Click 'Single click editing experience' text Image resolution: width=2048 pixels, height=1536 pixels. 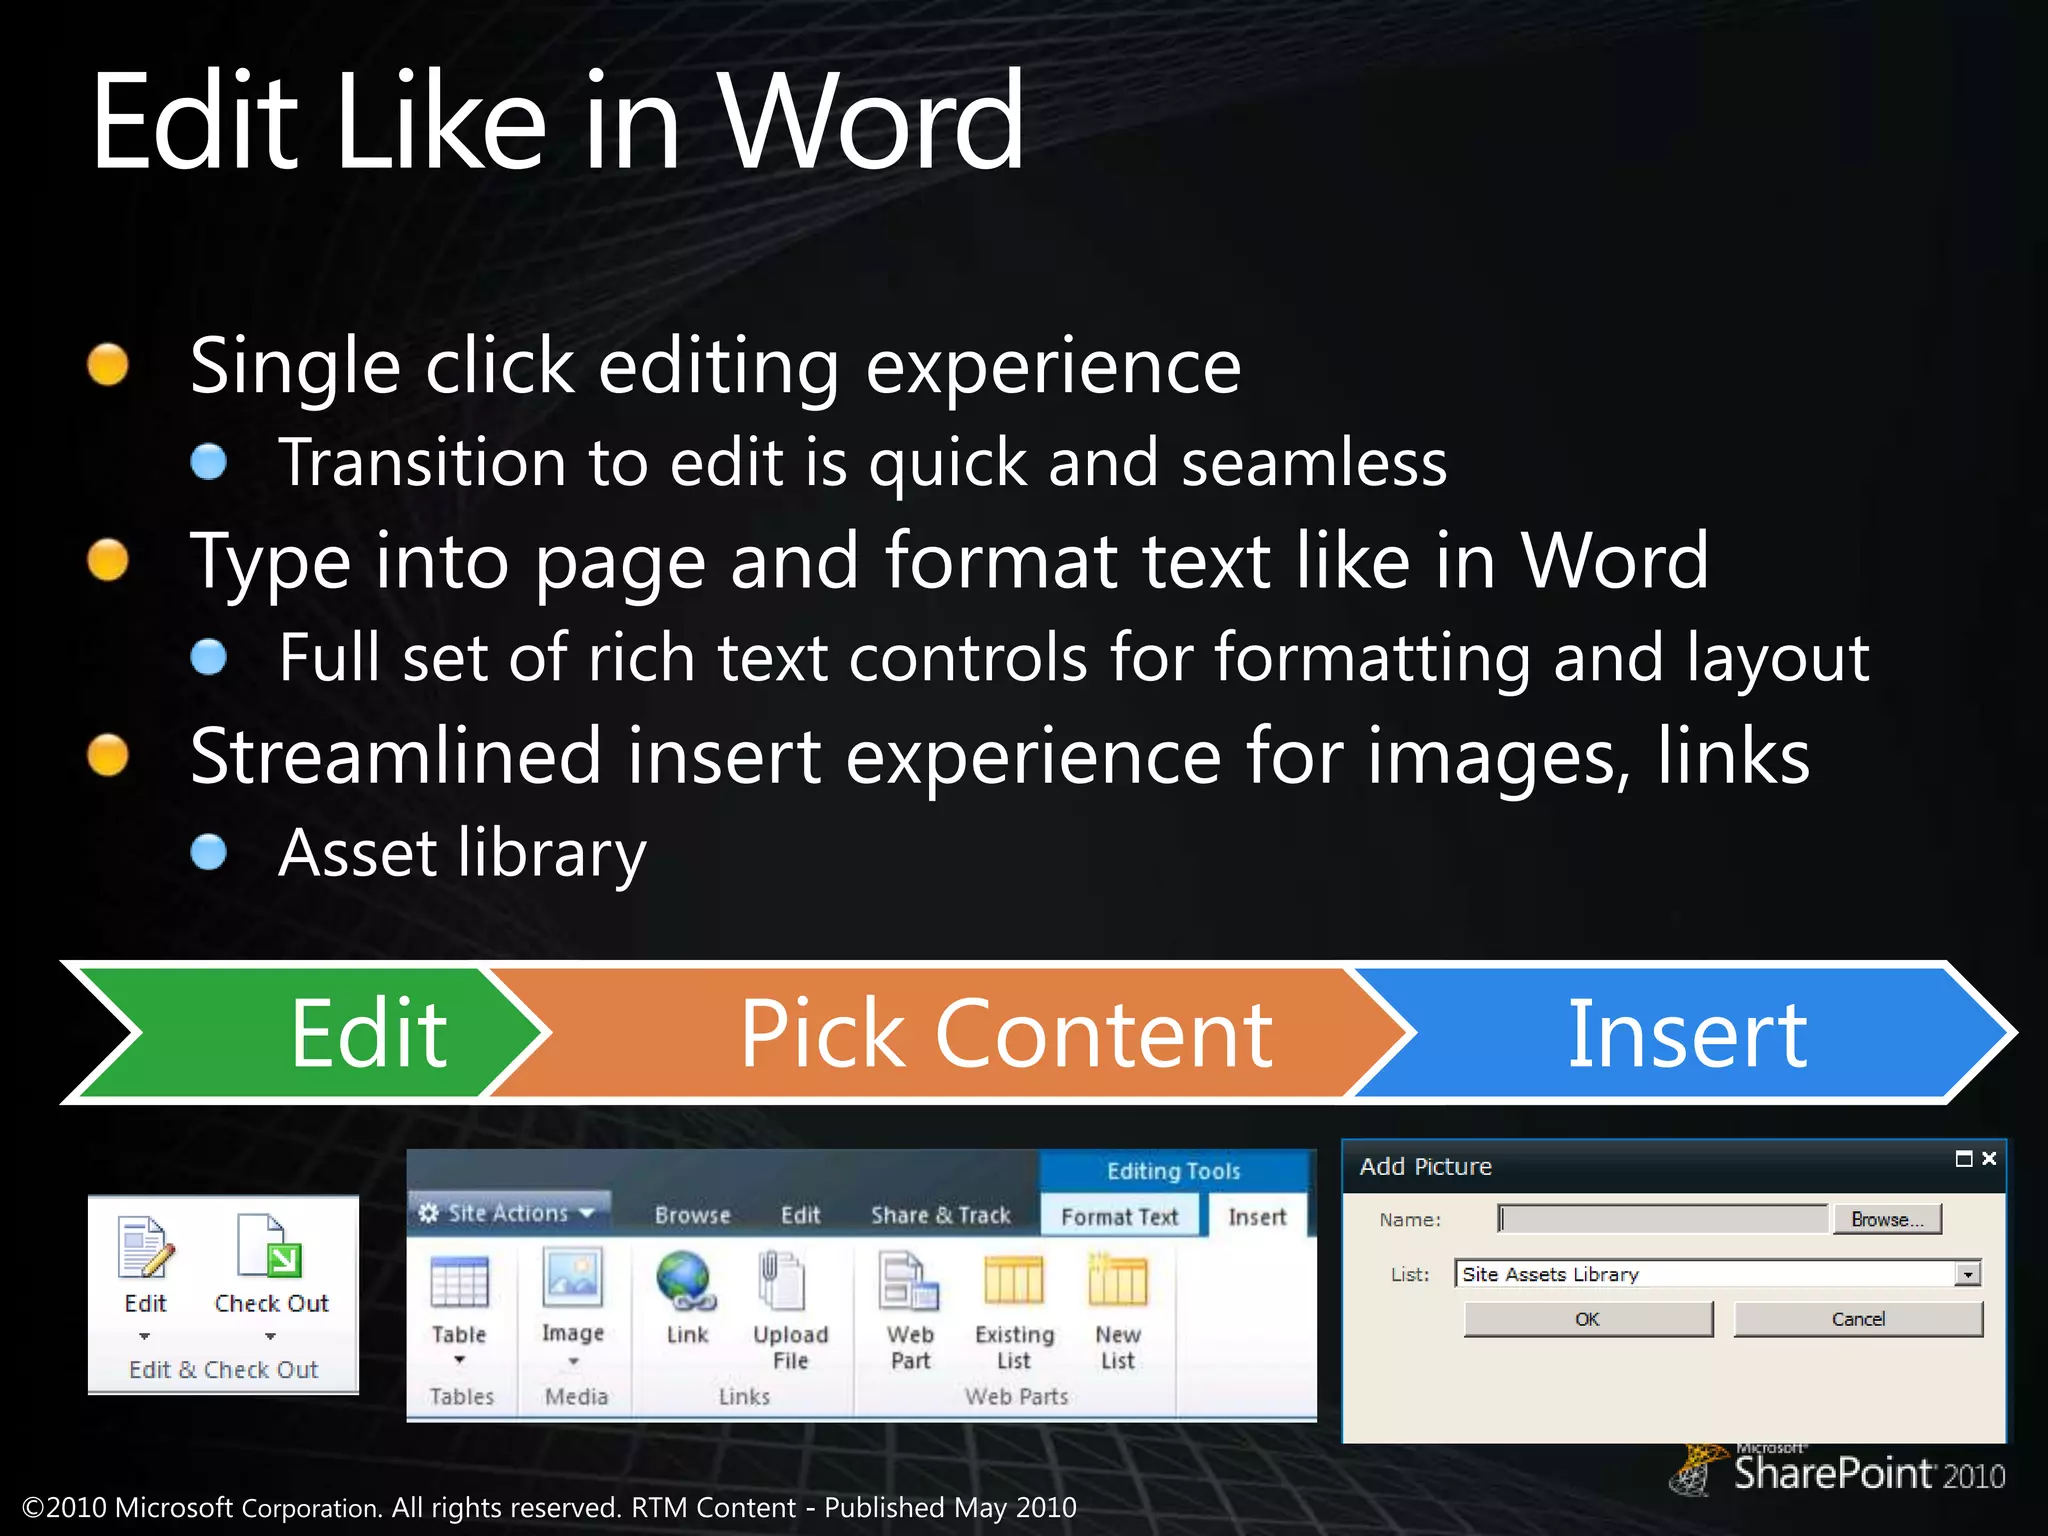[x=715, y=368]
